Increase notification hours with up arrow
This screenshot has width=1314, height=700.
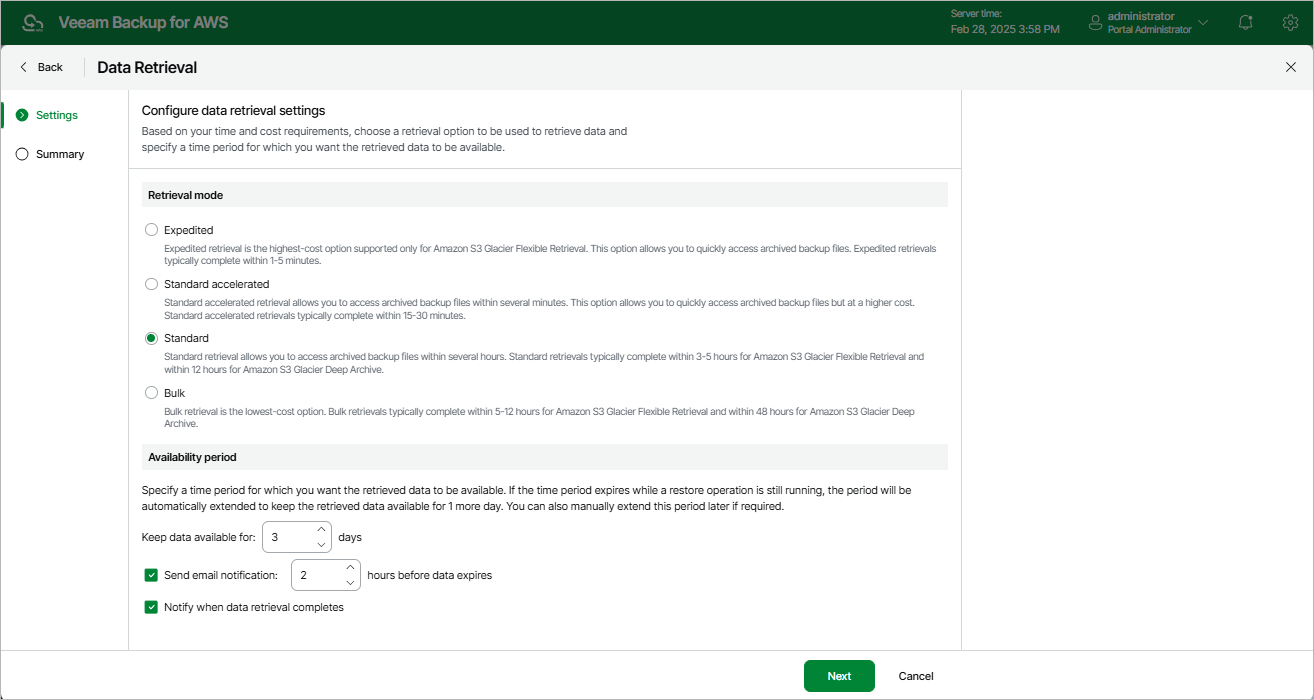tap(350, 568)
